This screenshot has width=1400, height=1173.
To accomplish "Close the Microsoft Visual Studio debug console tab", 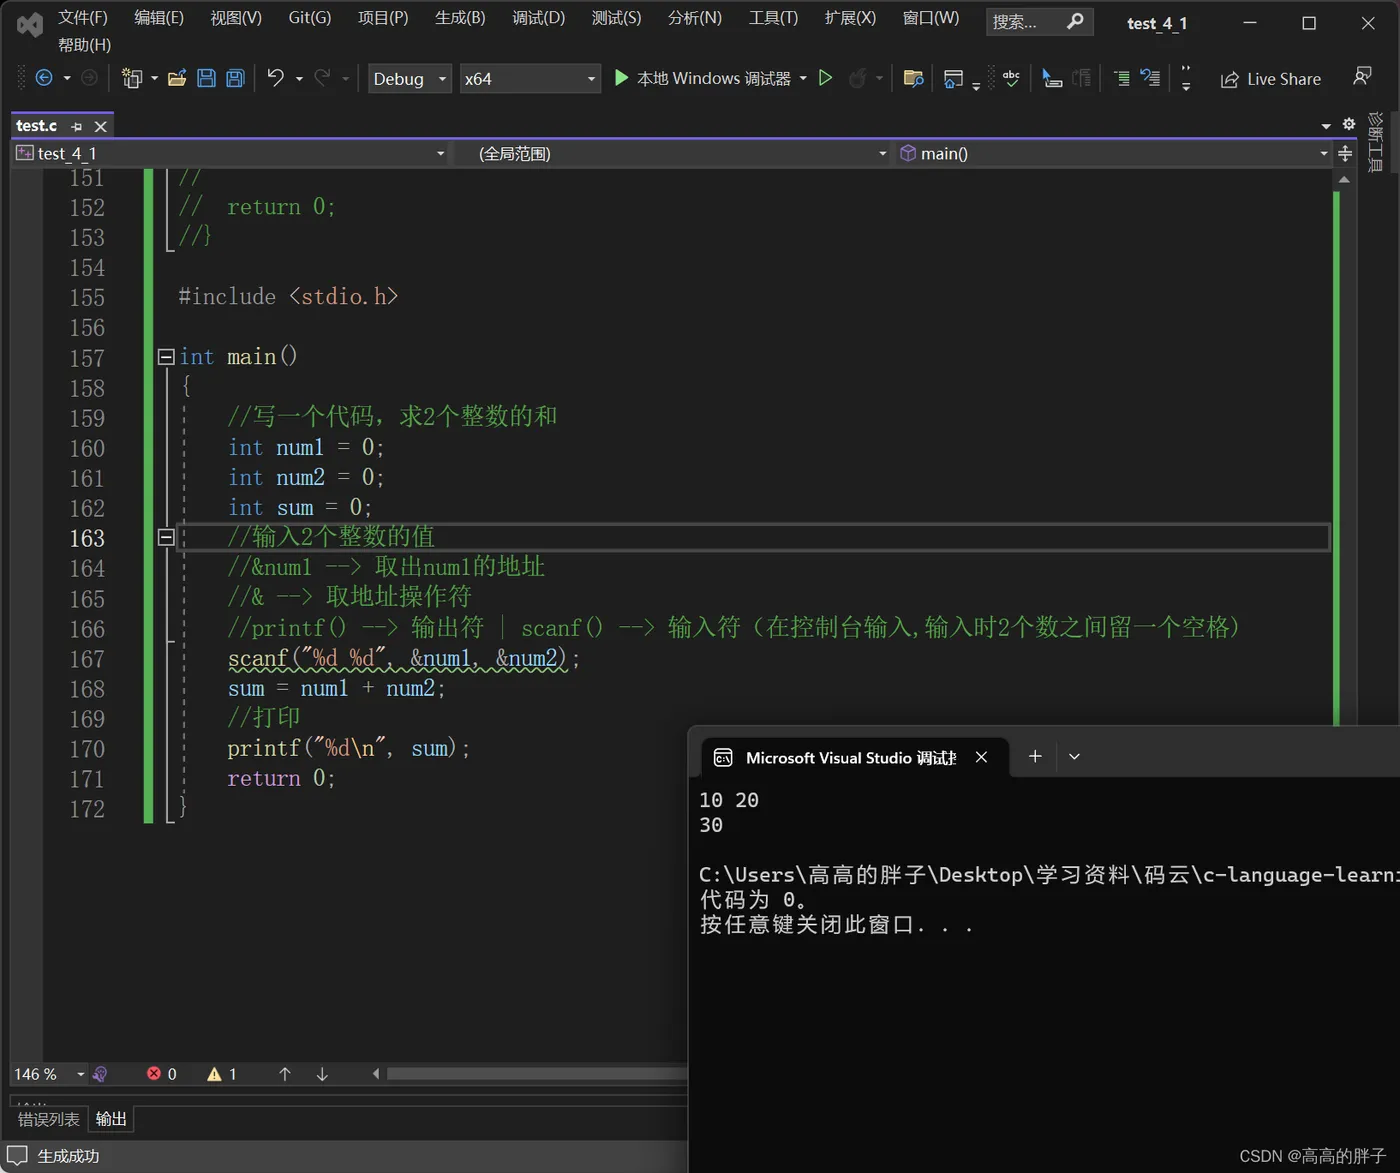I will [x=981, y=757].
